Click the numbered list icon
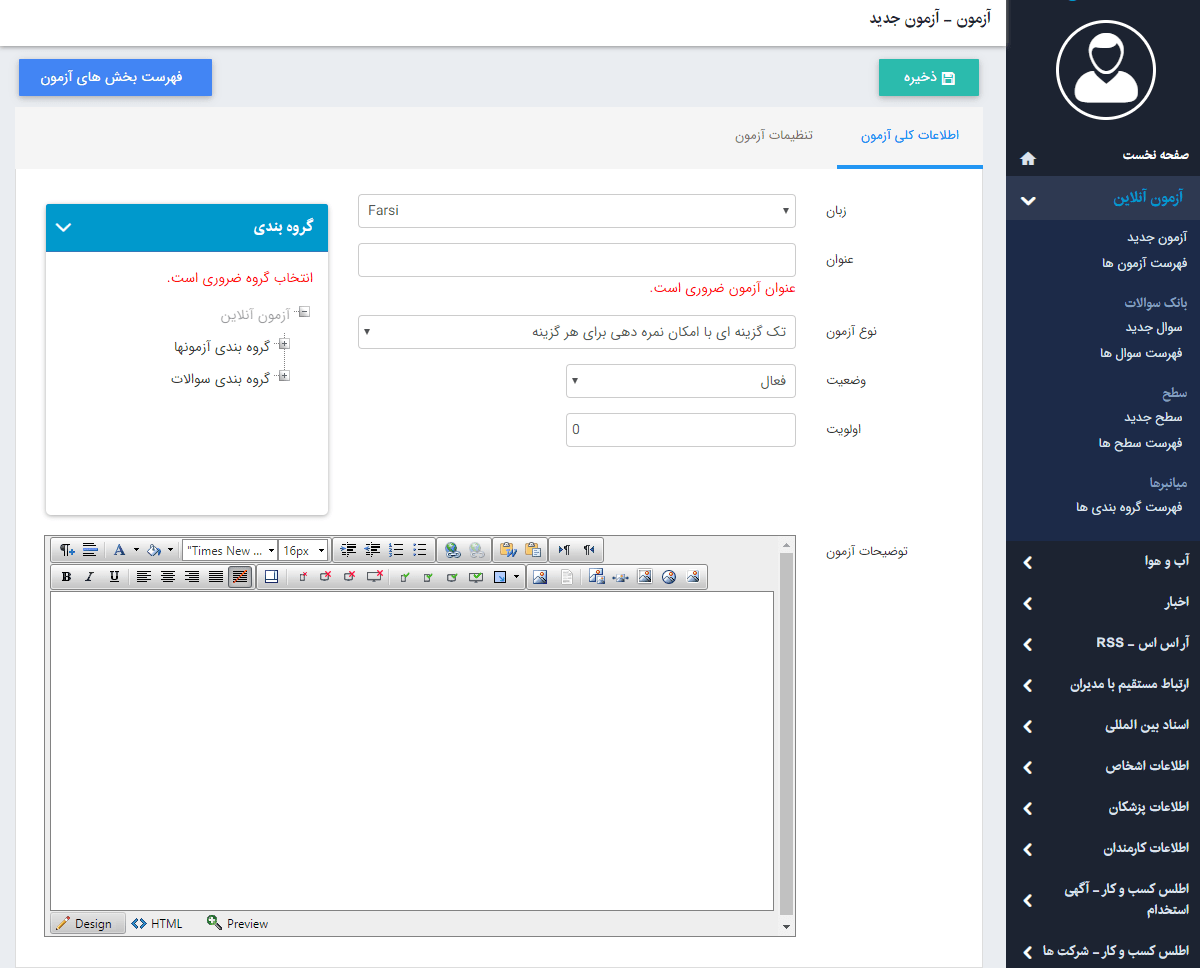This screenshot has height=968, width=1200. (x=397, y=549)
